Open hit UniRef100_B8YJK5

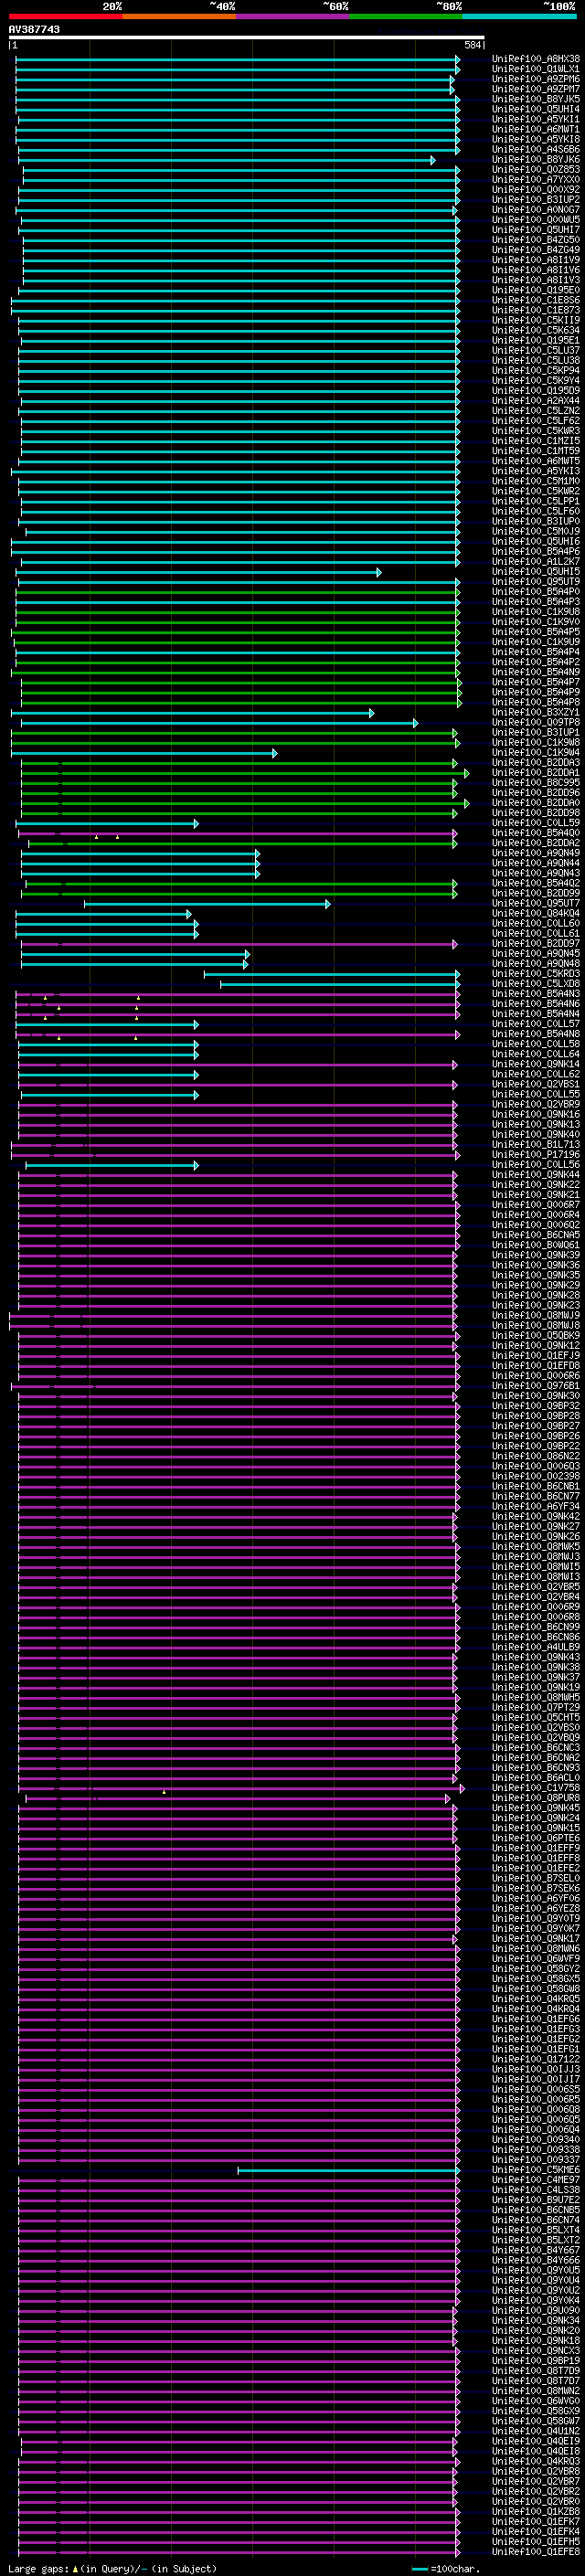click(x=536, y=99)
